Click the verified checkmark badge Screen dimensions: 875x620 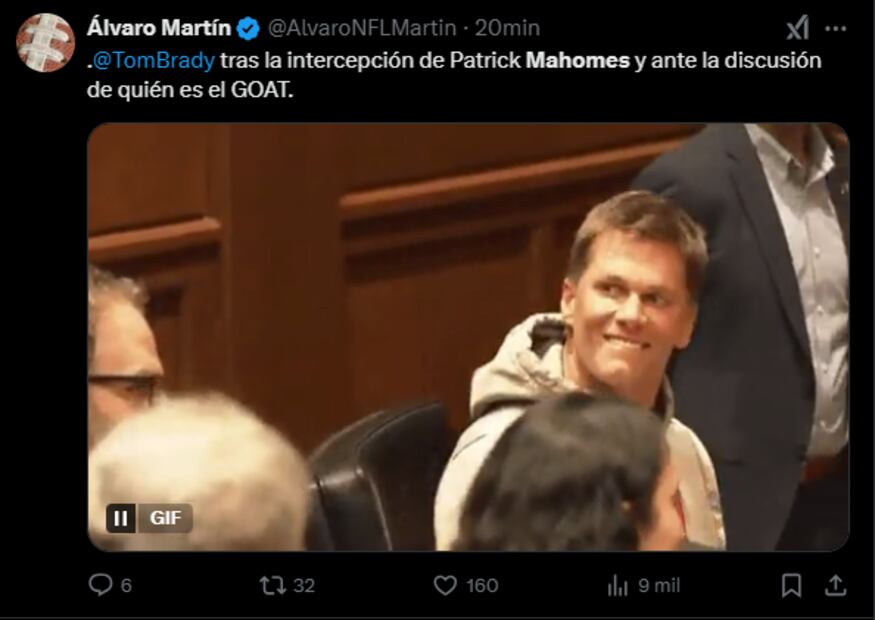248,28
